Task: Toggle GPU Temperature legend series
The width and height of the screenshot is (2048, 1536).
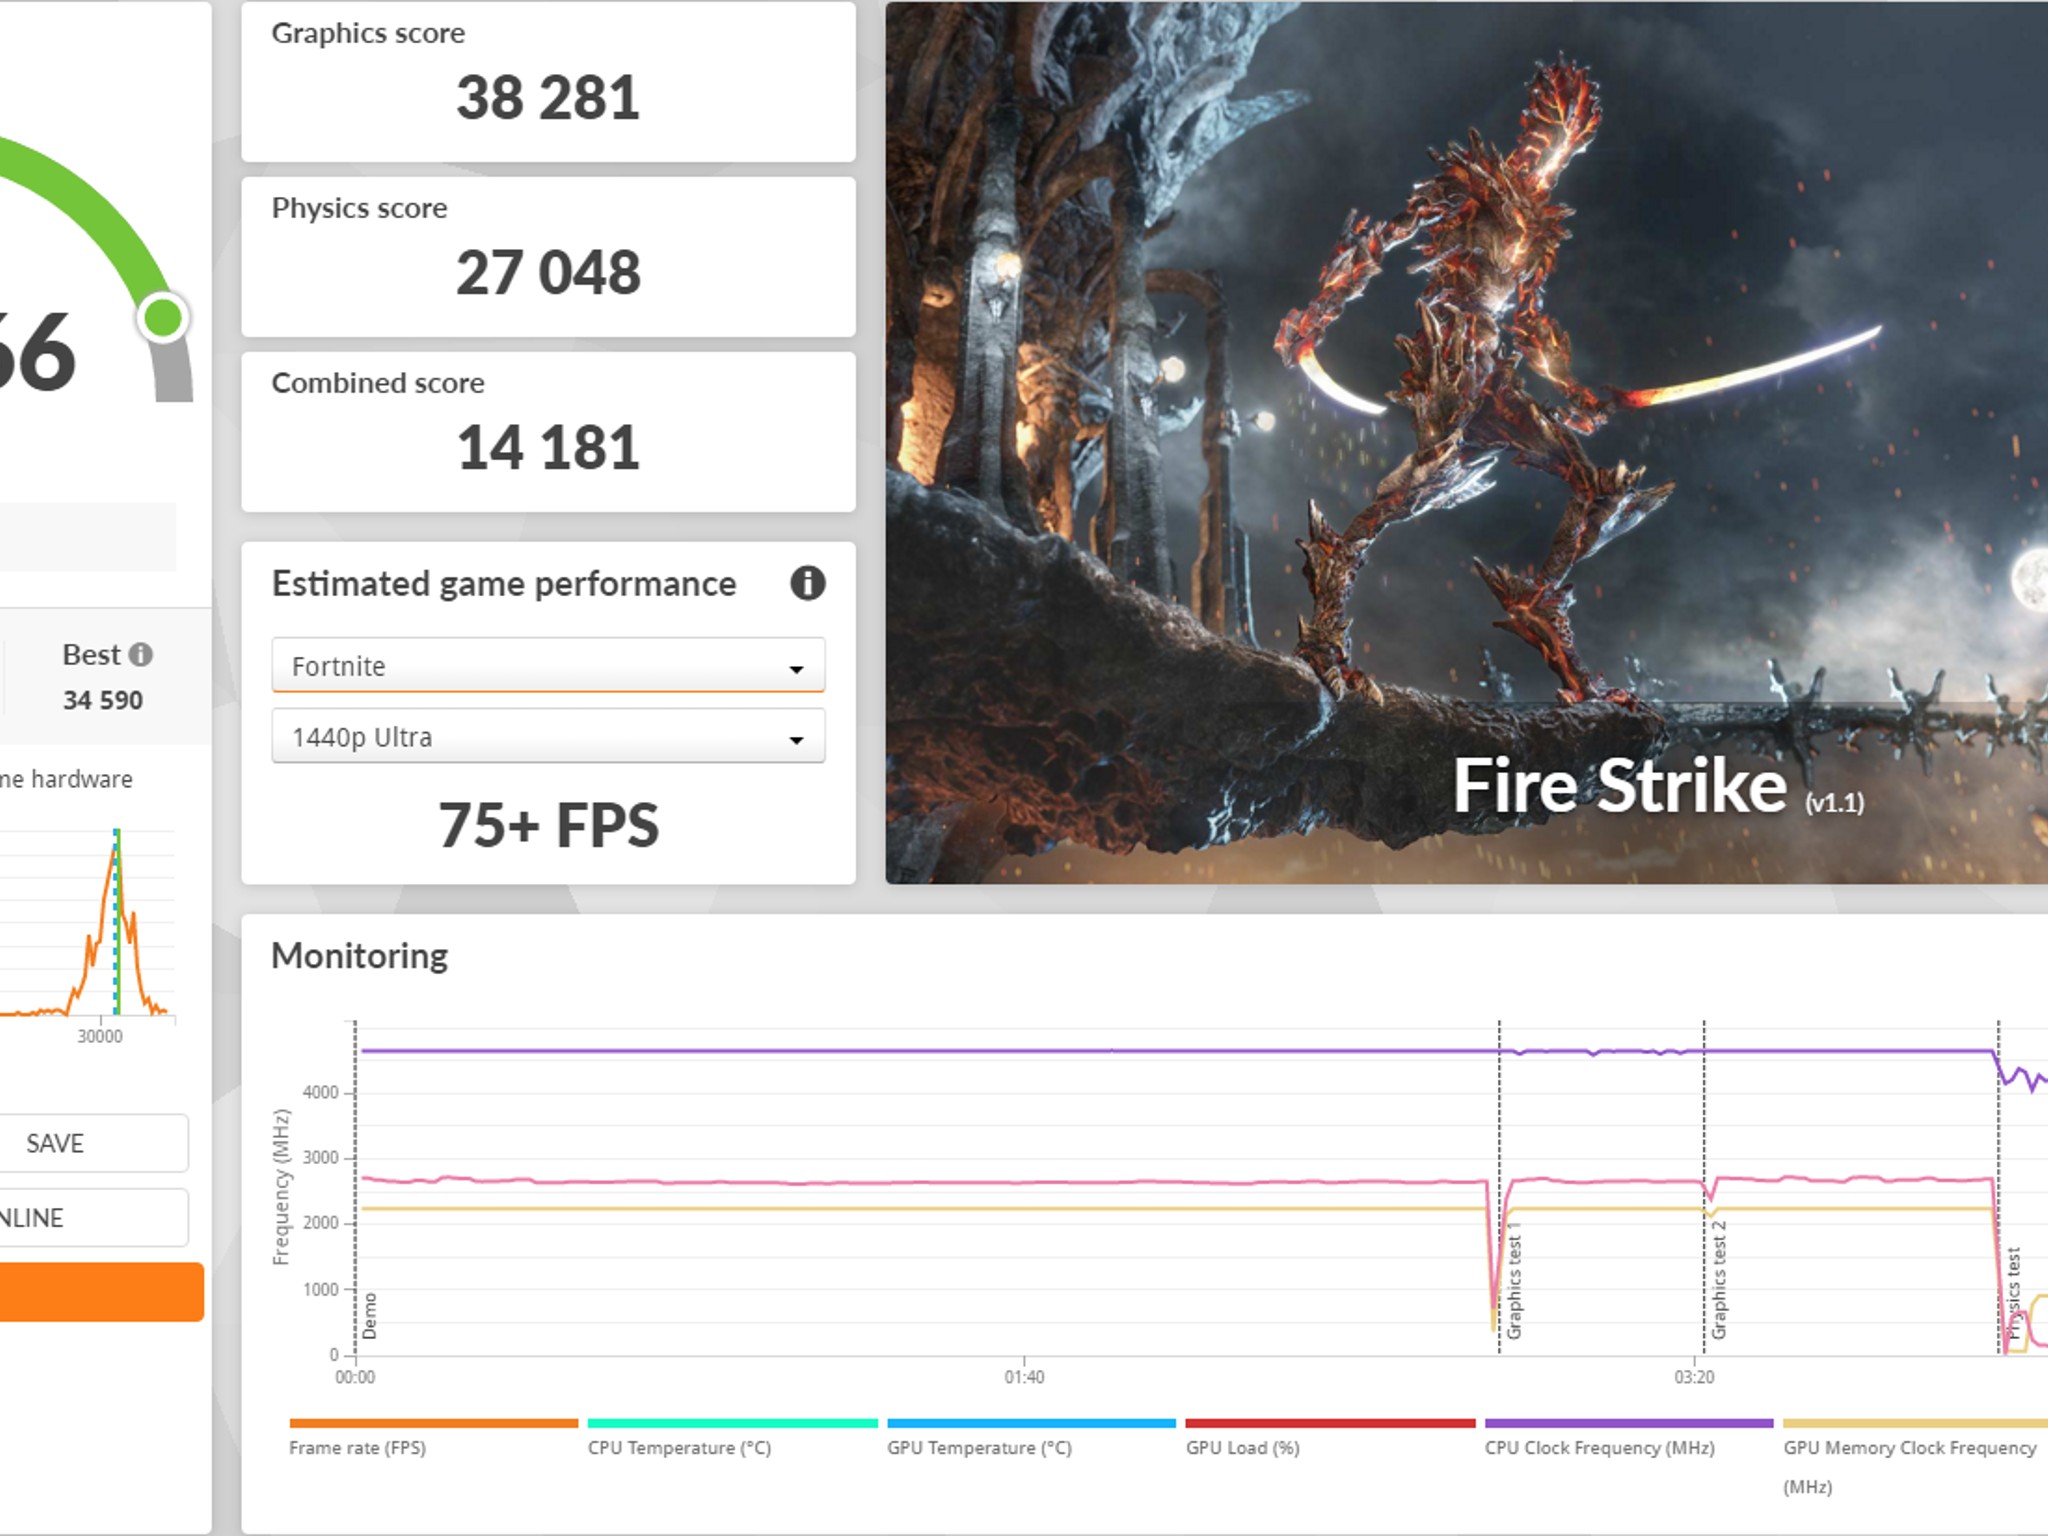Action: pos(1031,1438)
